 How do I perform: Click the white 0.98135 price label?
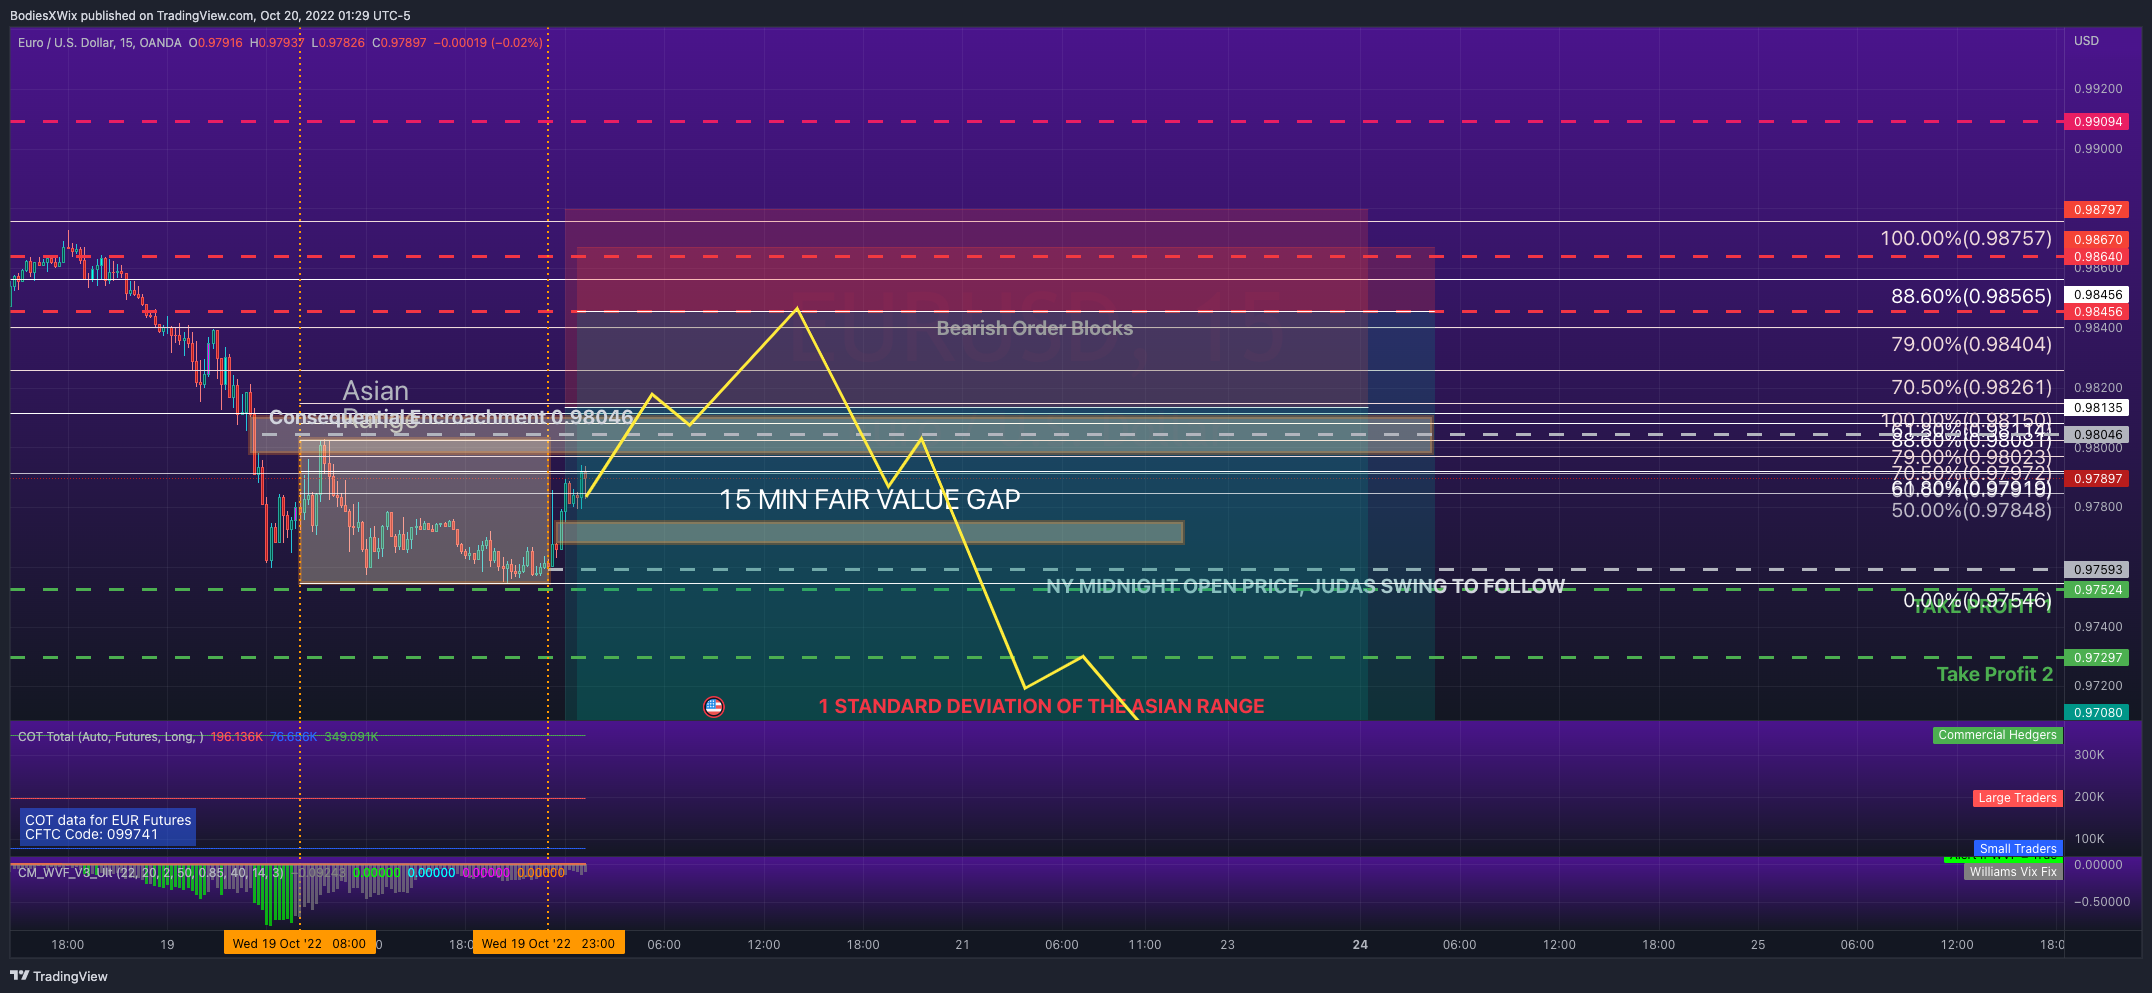(x=2097, y=408)
